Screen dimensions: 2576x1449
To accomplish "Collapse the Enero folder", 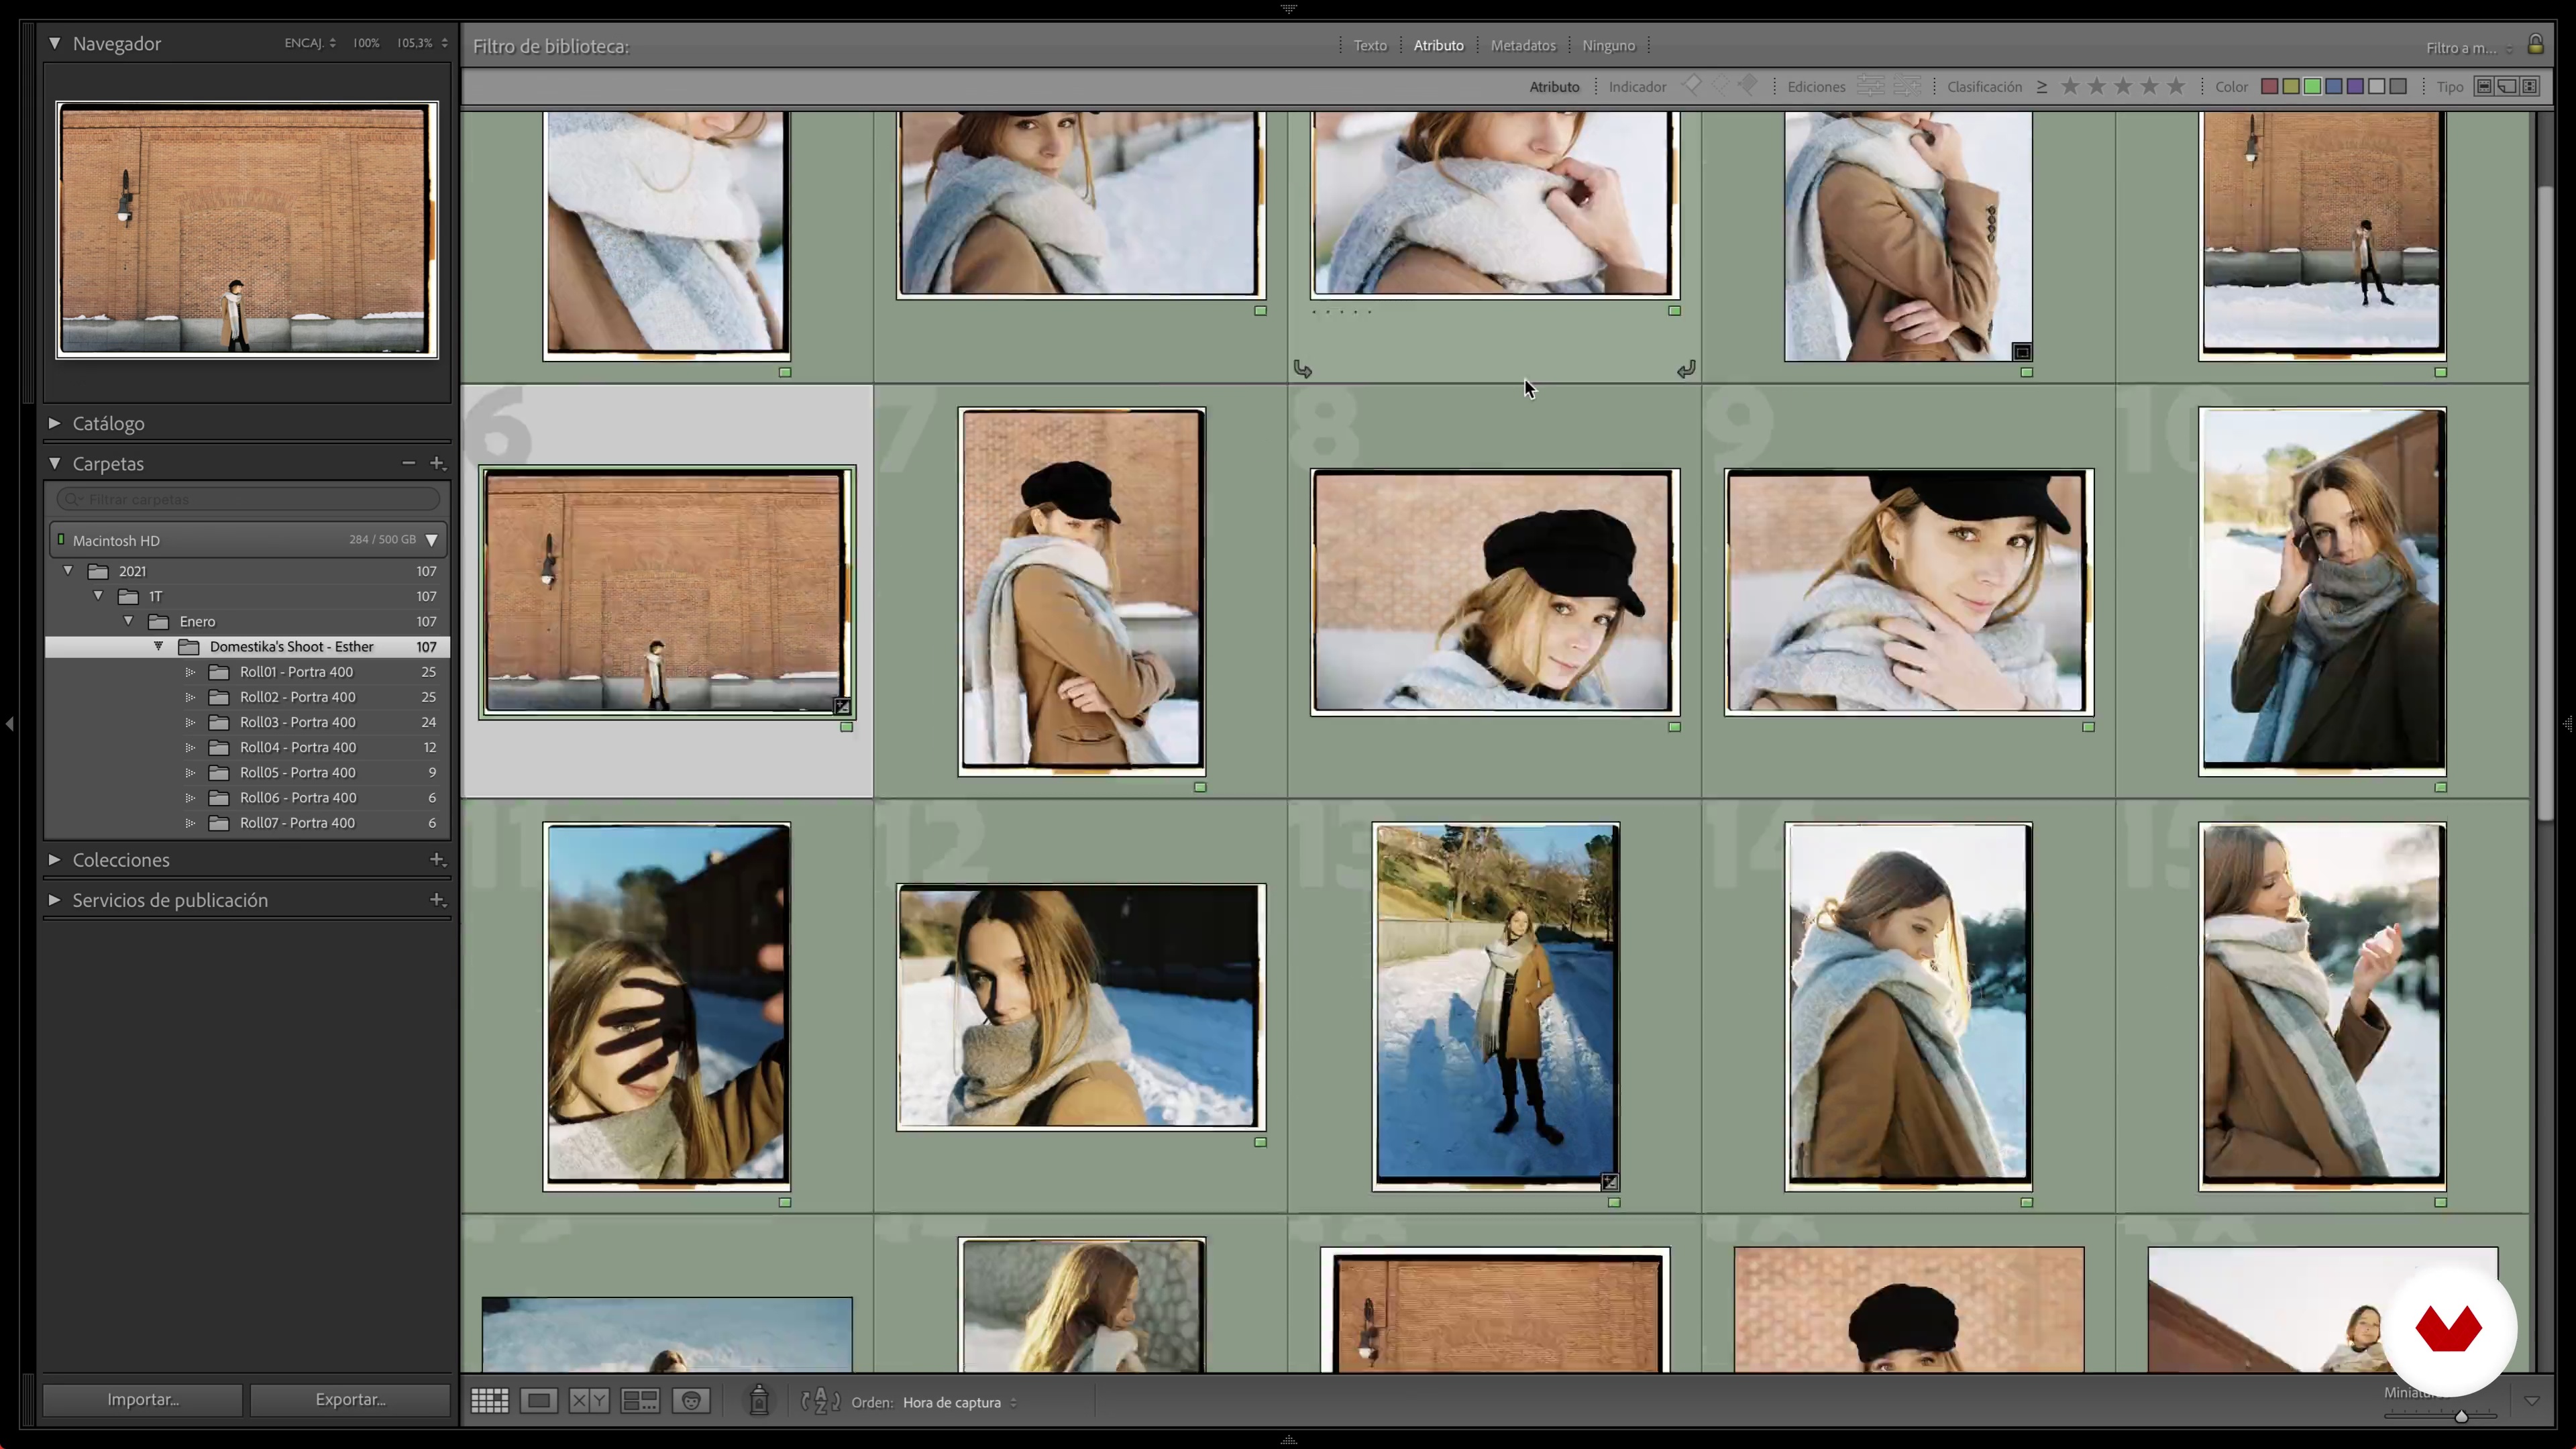I will [128, 621].
